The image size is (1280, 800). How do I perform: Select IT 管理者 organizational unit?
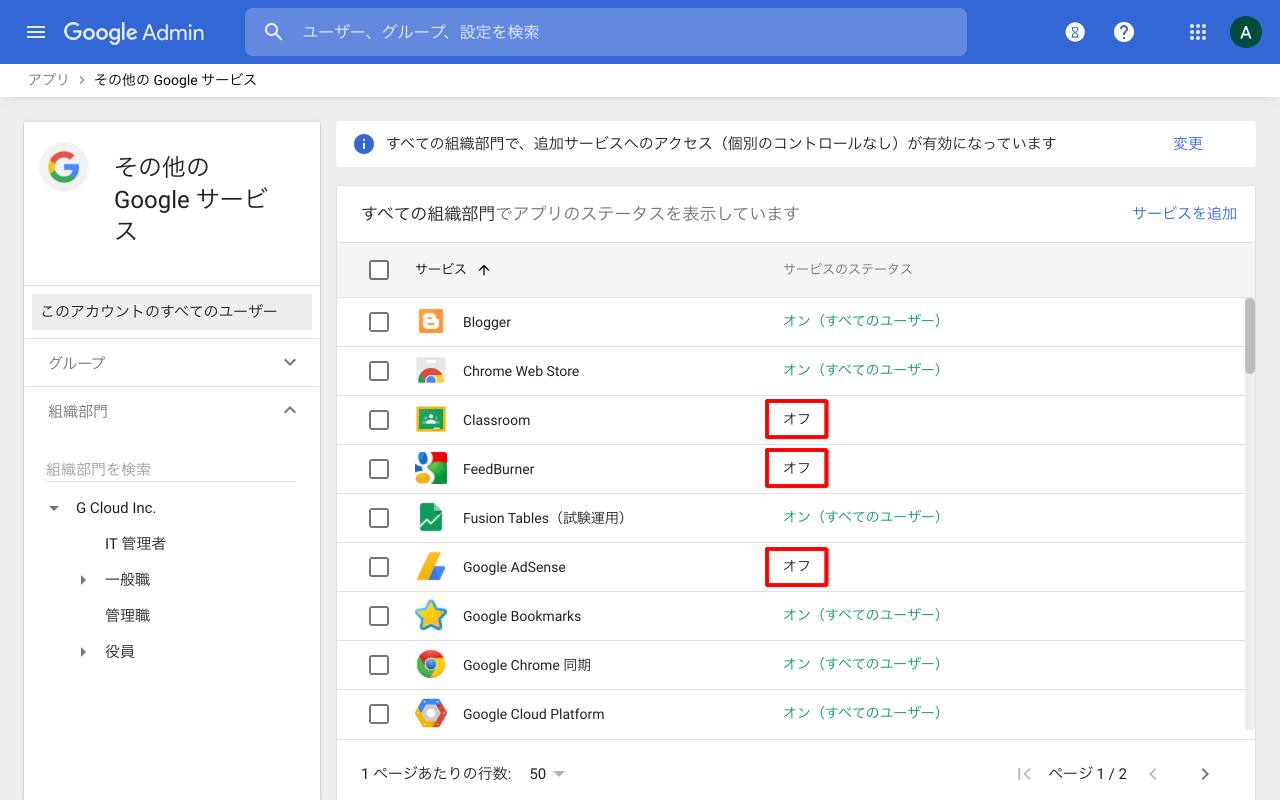(135, 544)
